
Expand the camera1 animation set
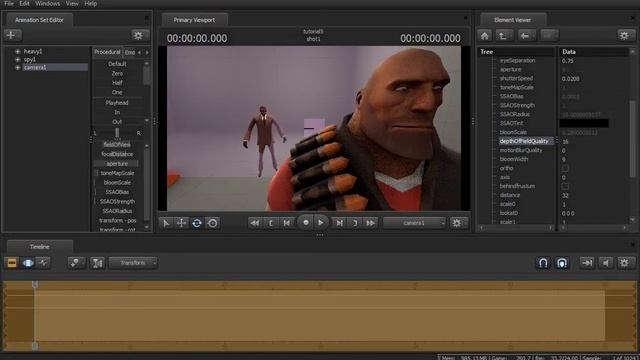[x=18, y=67]
